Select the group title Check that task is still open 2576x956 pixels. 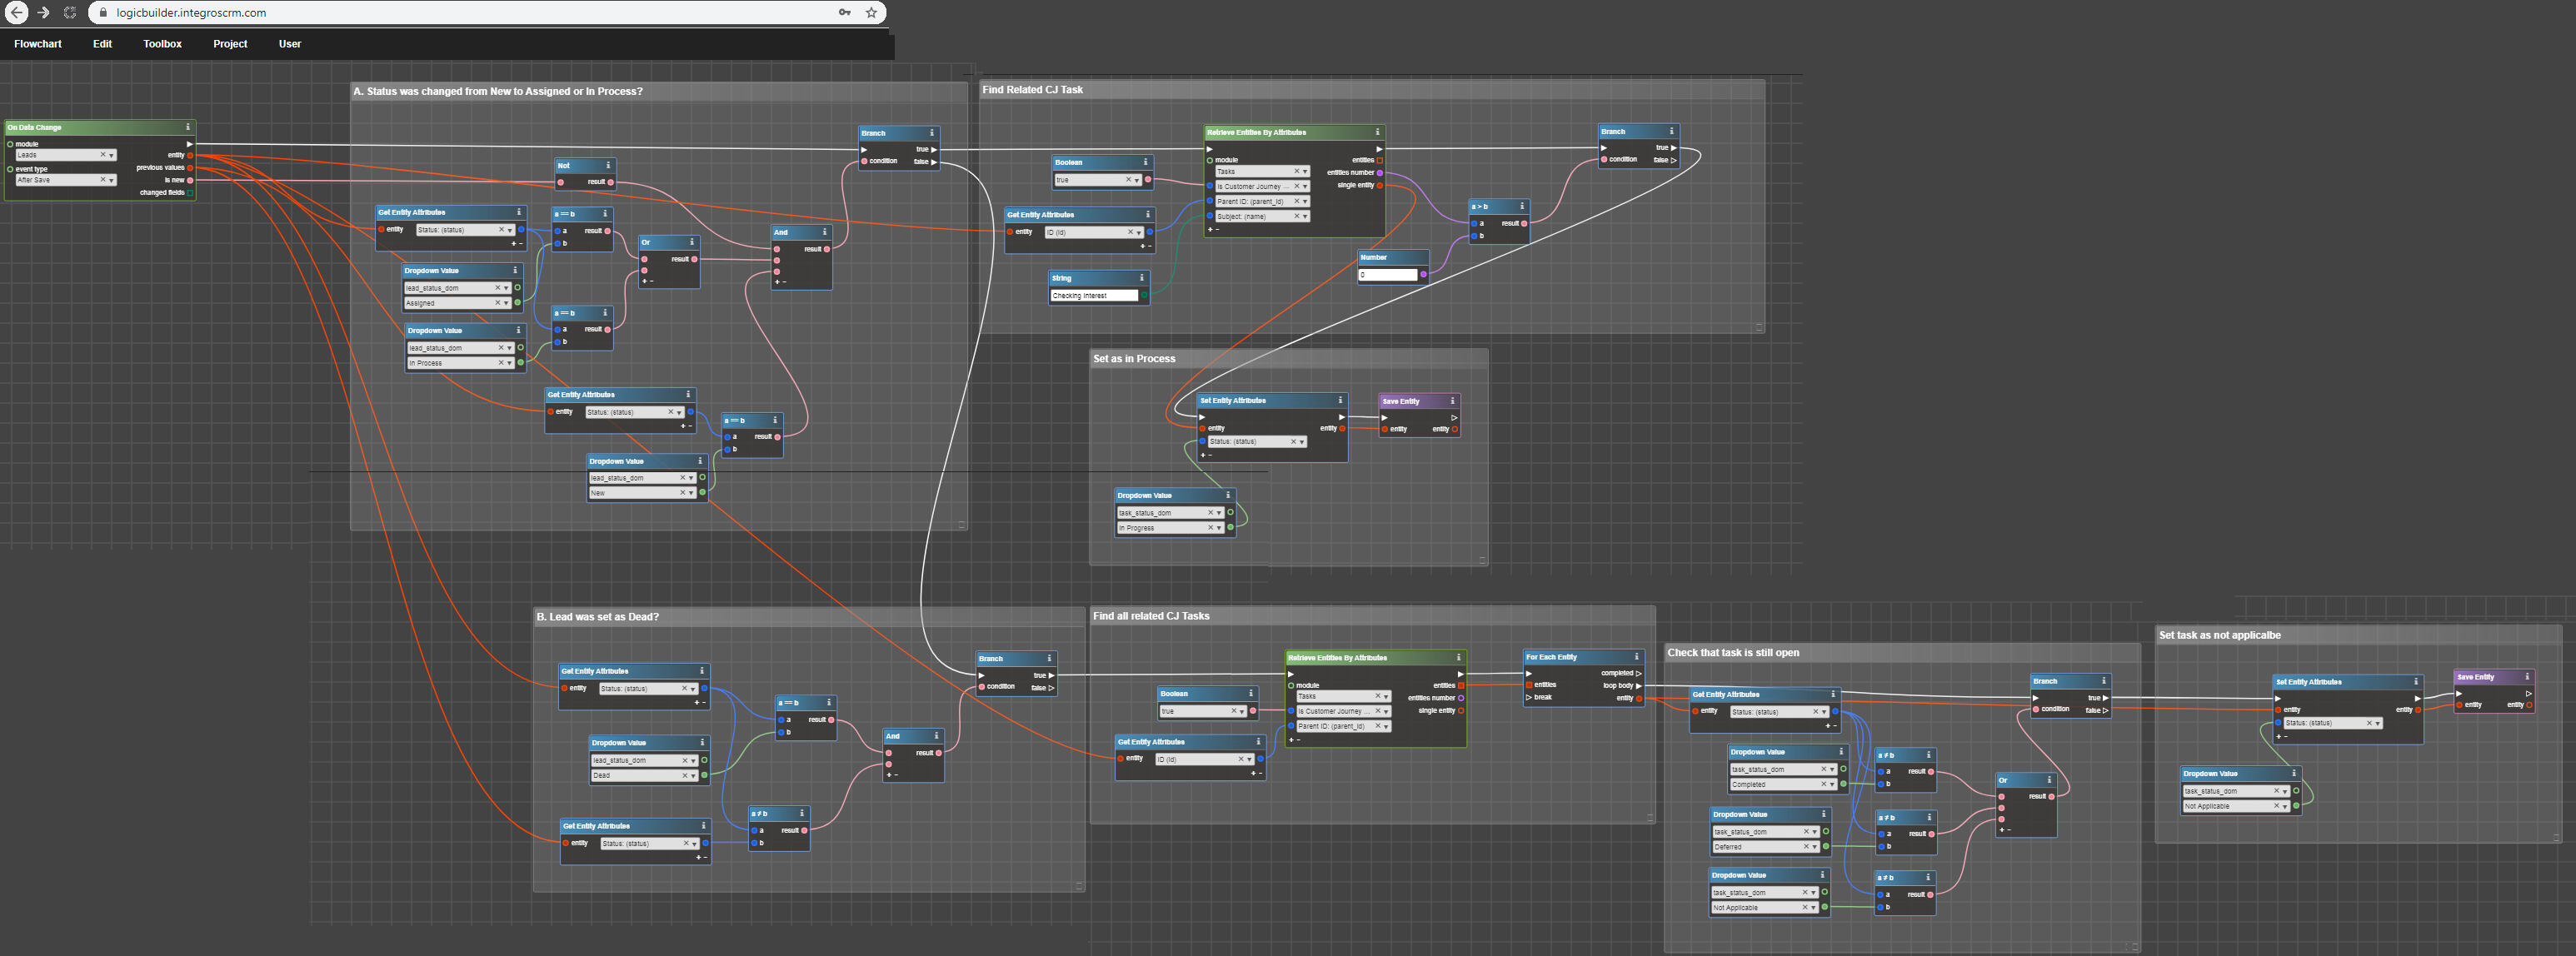click(x=1733, y=653)
